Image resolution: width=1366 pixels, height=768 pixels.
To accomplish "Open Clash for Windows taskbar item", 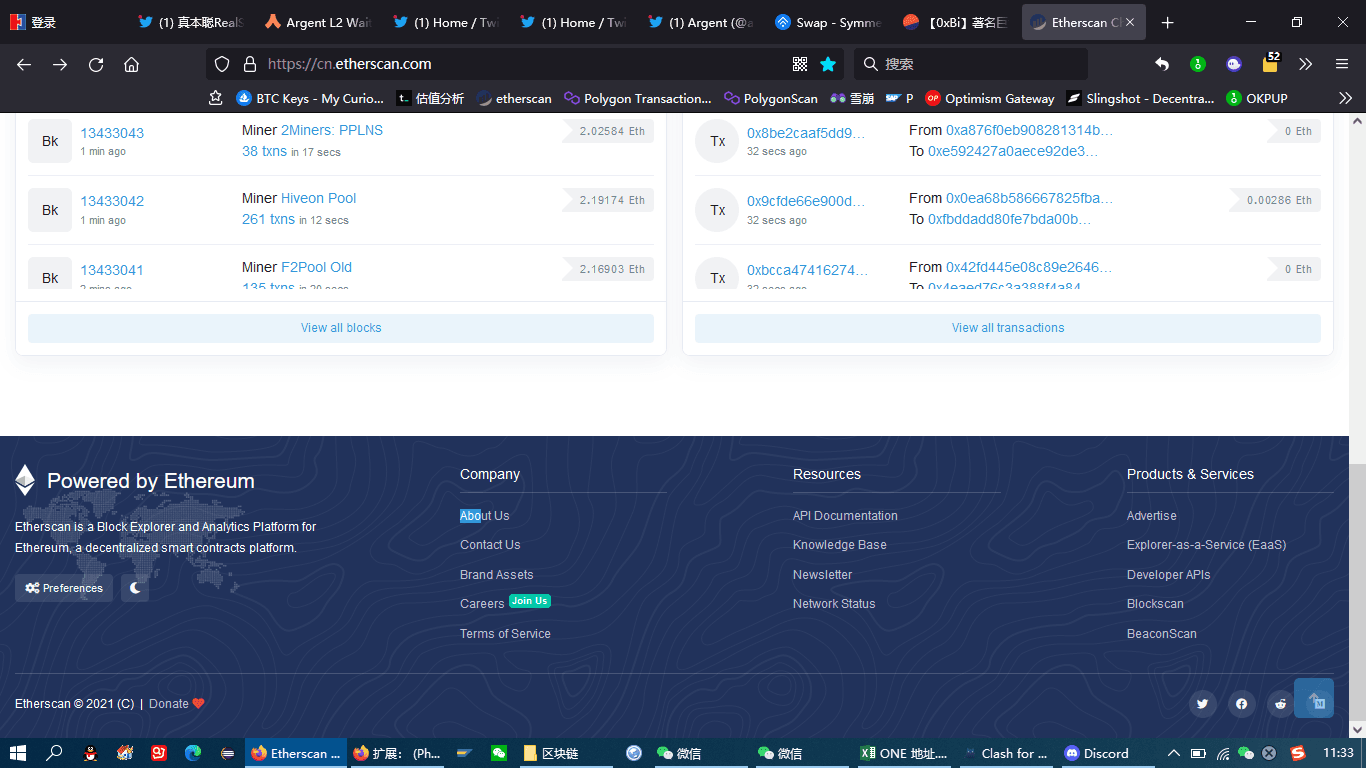I will pos(1007,753).
